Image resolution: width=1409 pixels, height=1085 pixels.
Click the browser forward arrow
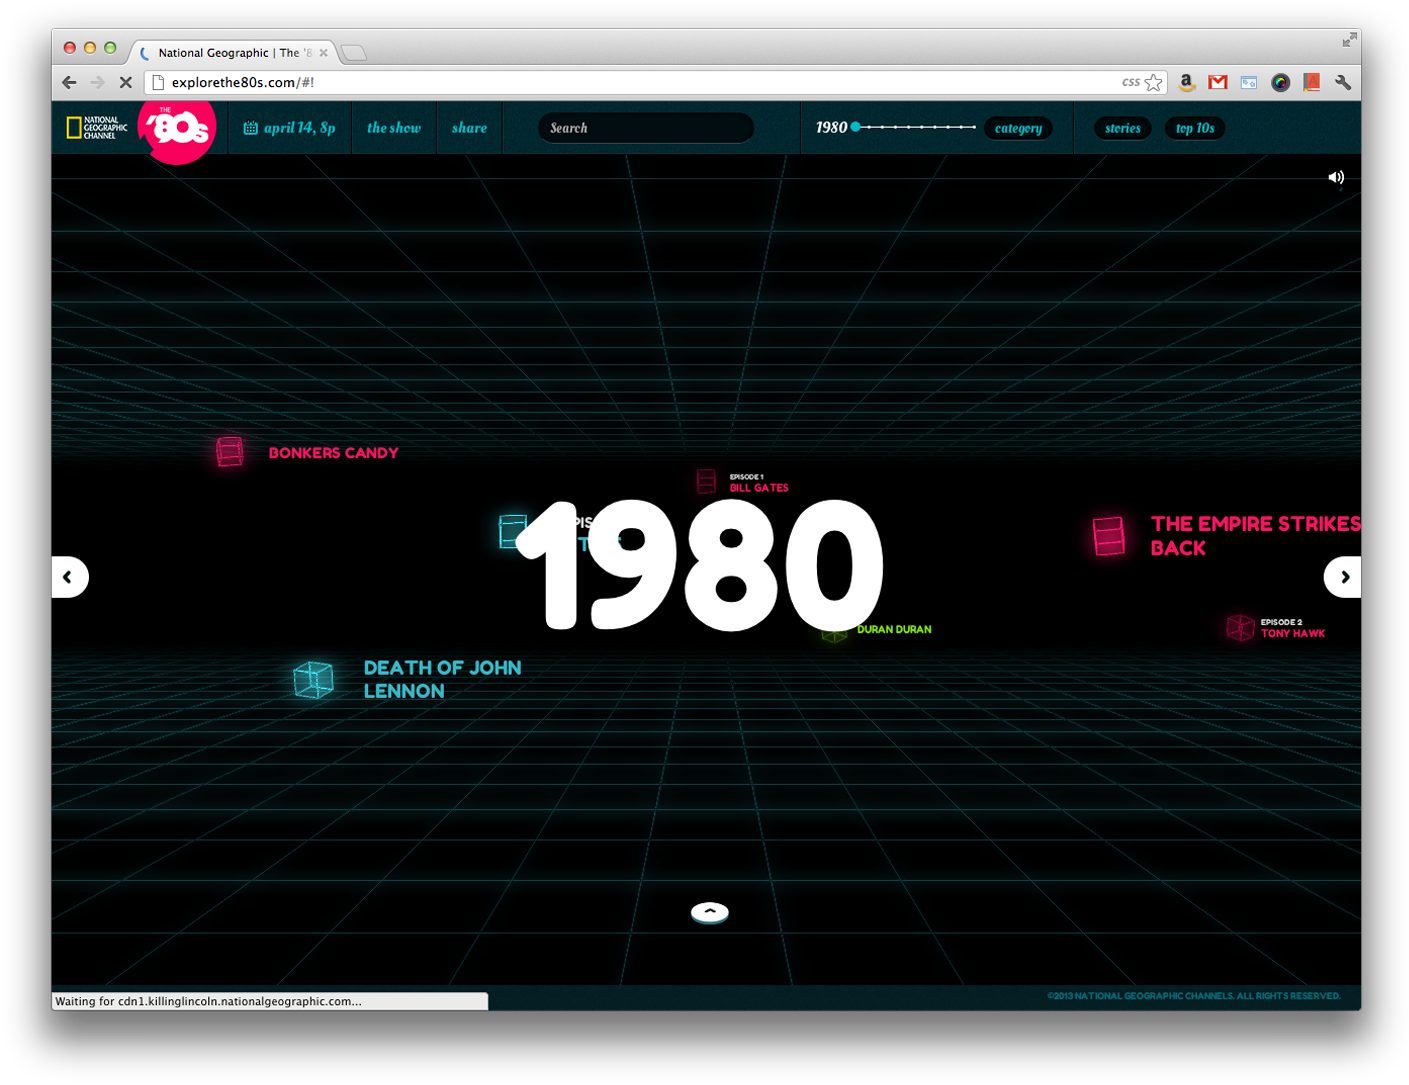click(97, 83)
